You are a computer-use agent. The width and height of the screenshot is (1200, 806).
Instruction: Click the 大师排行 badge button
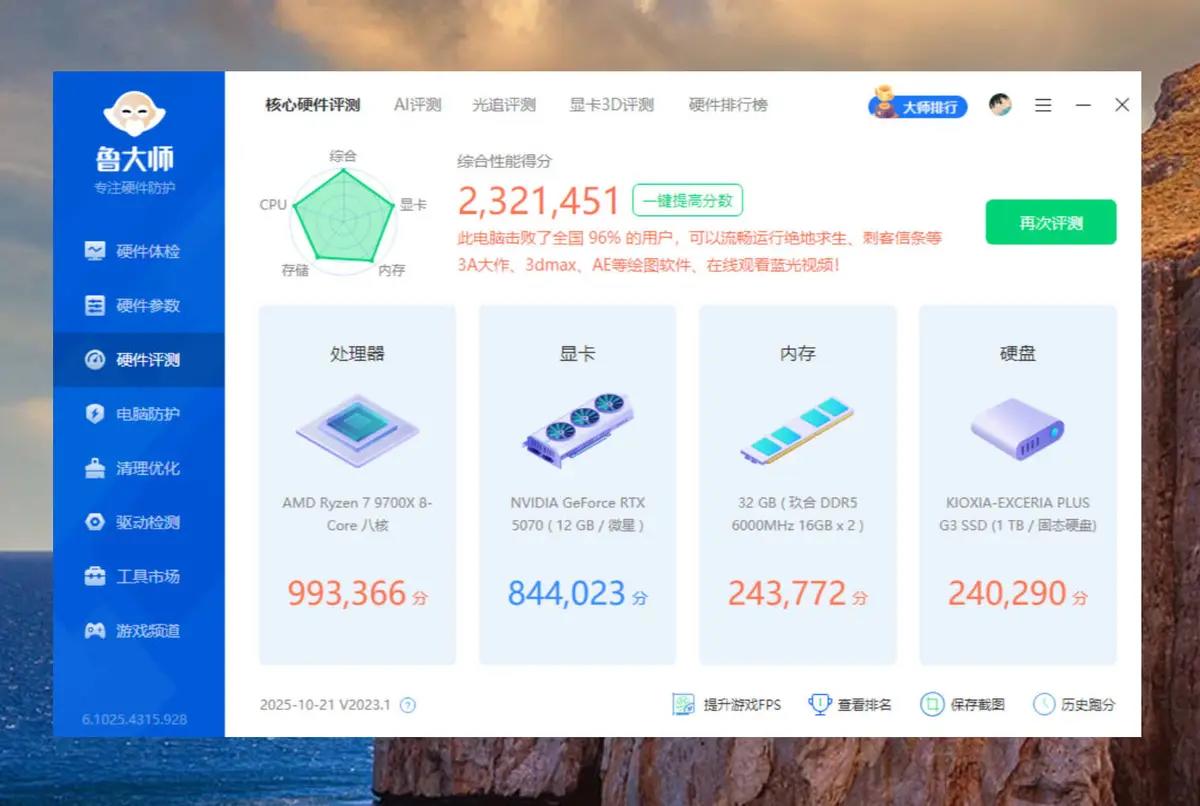pos(918,105)
